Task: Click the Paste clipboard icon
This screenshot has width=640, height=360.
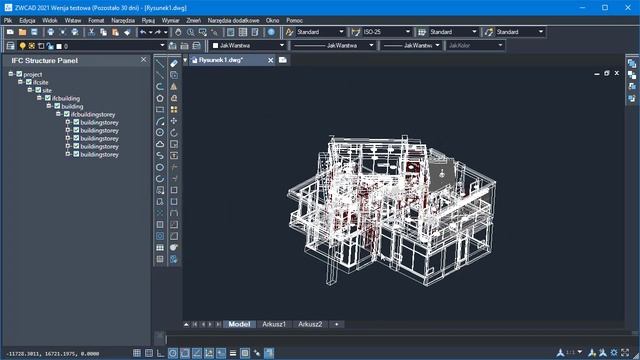Action: click(x=115, y=32)
